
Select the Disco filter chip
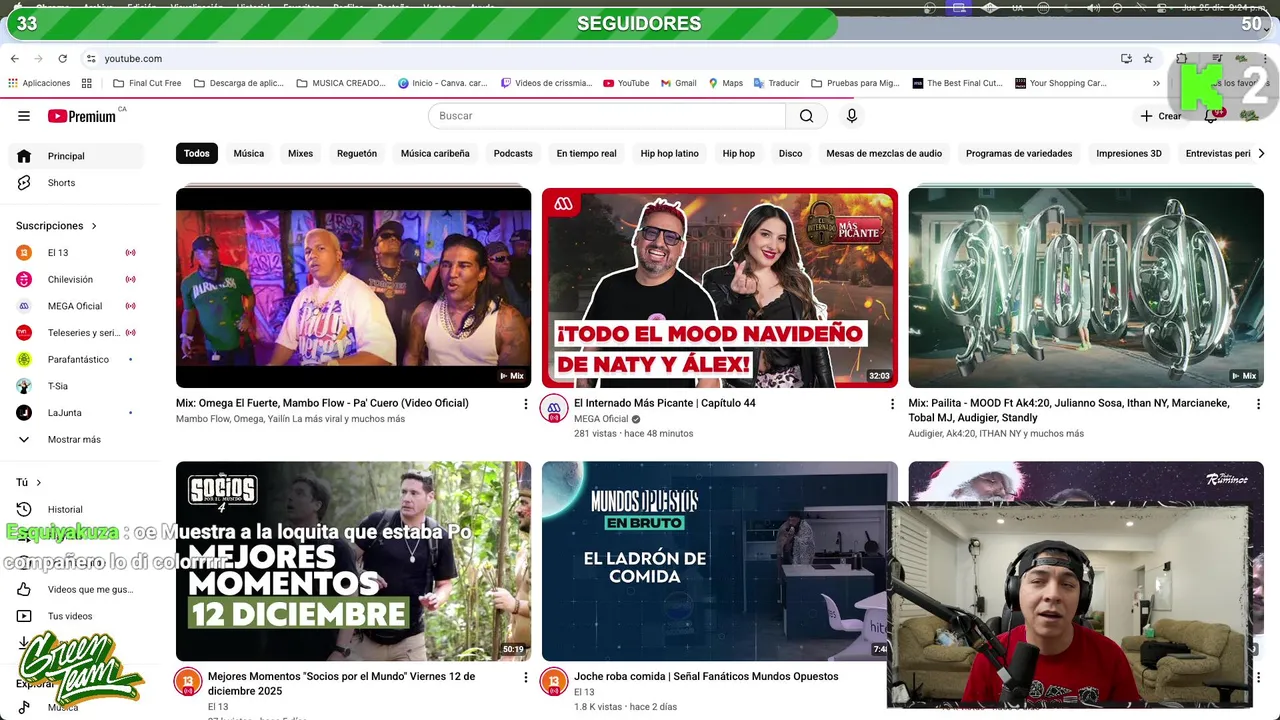pyautogui.click(x=791, y=154)
